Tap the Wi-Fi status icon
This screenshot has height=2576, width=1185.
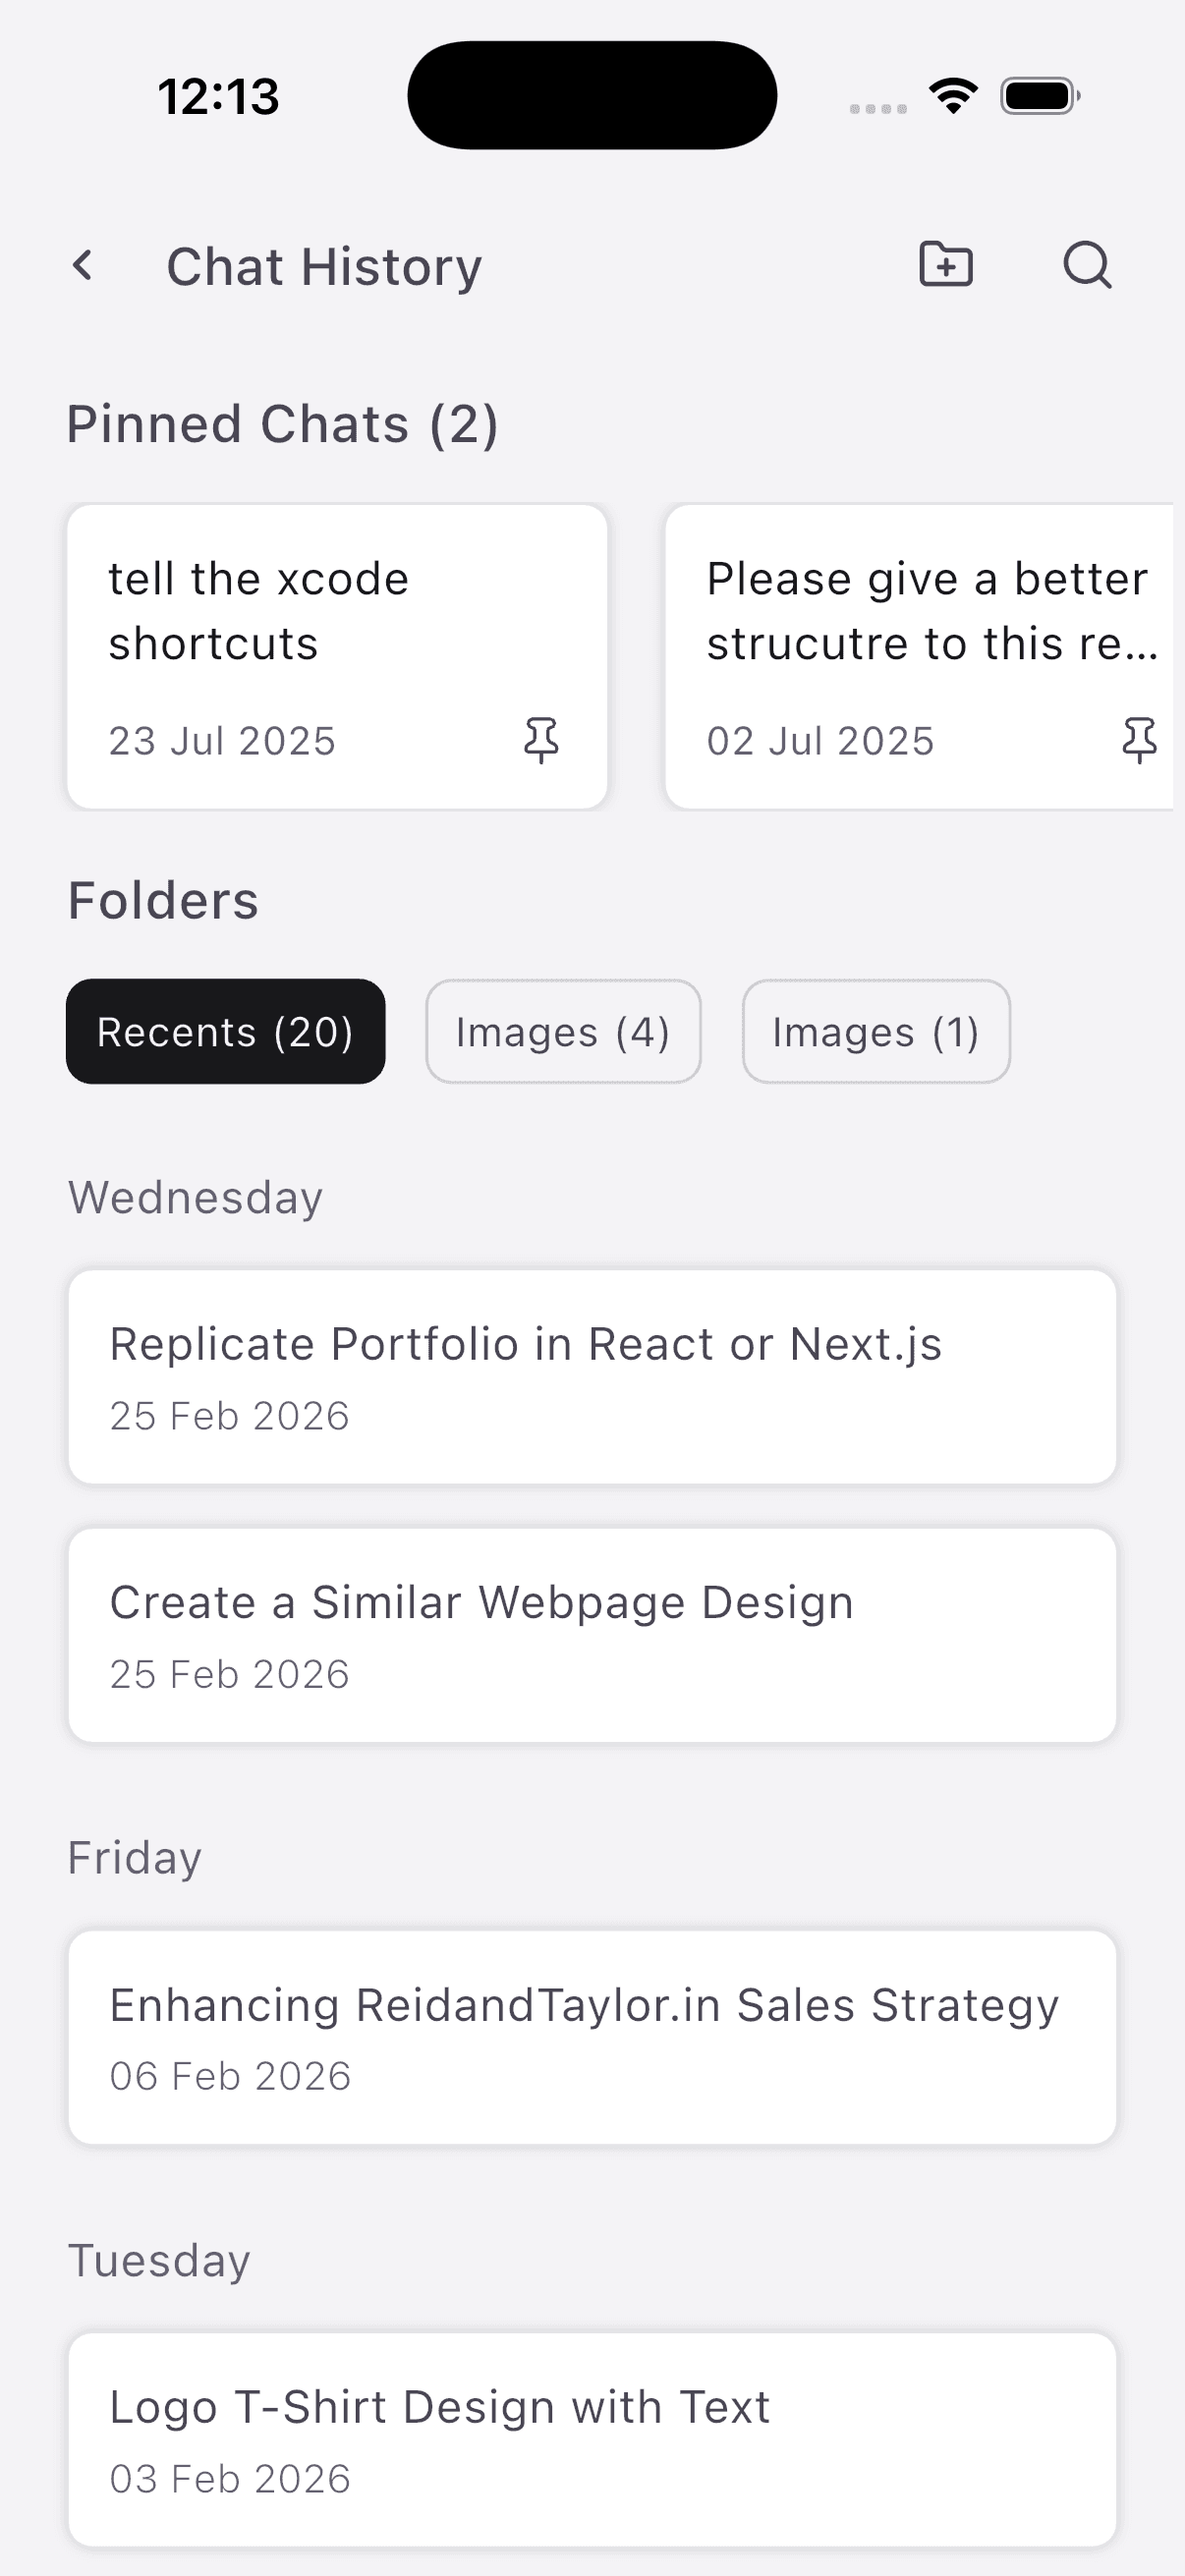953,96
